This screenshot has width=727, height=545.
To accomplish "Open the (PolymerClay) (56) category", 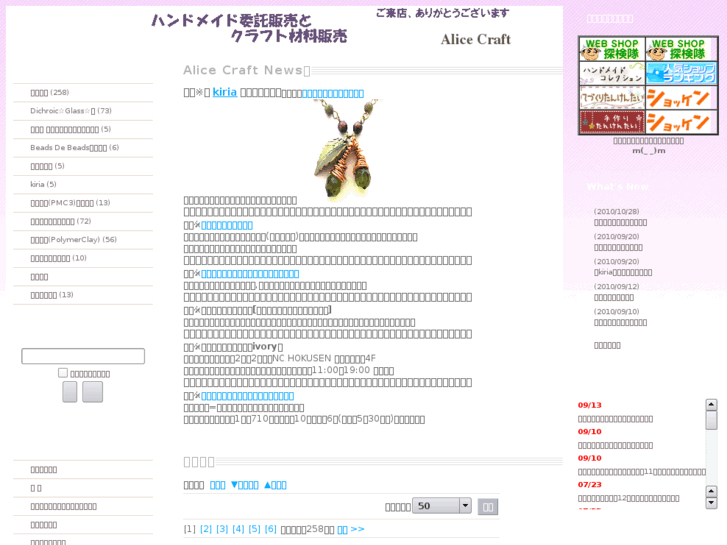I will (x=73, y=239).
